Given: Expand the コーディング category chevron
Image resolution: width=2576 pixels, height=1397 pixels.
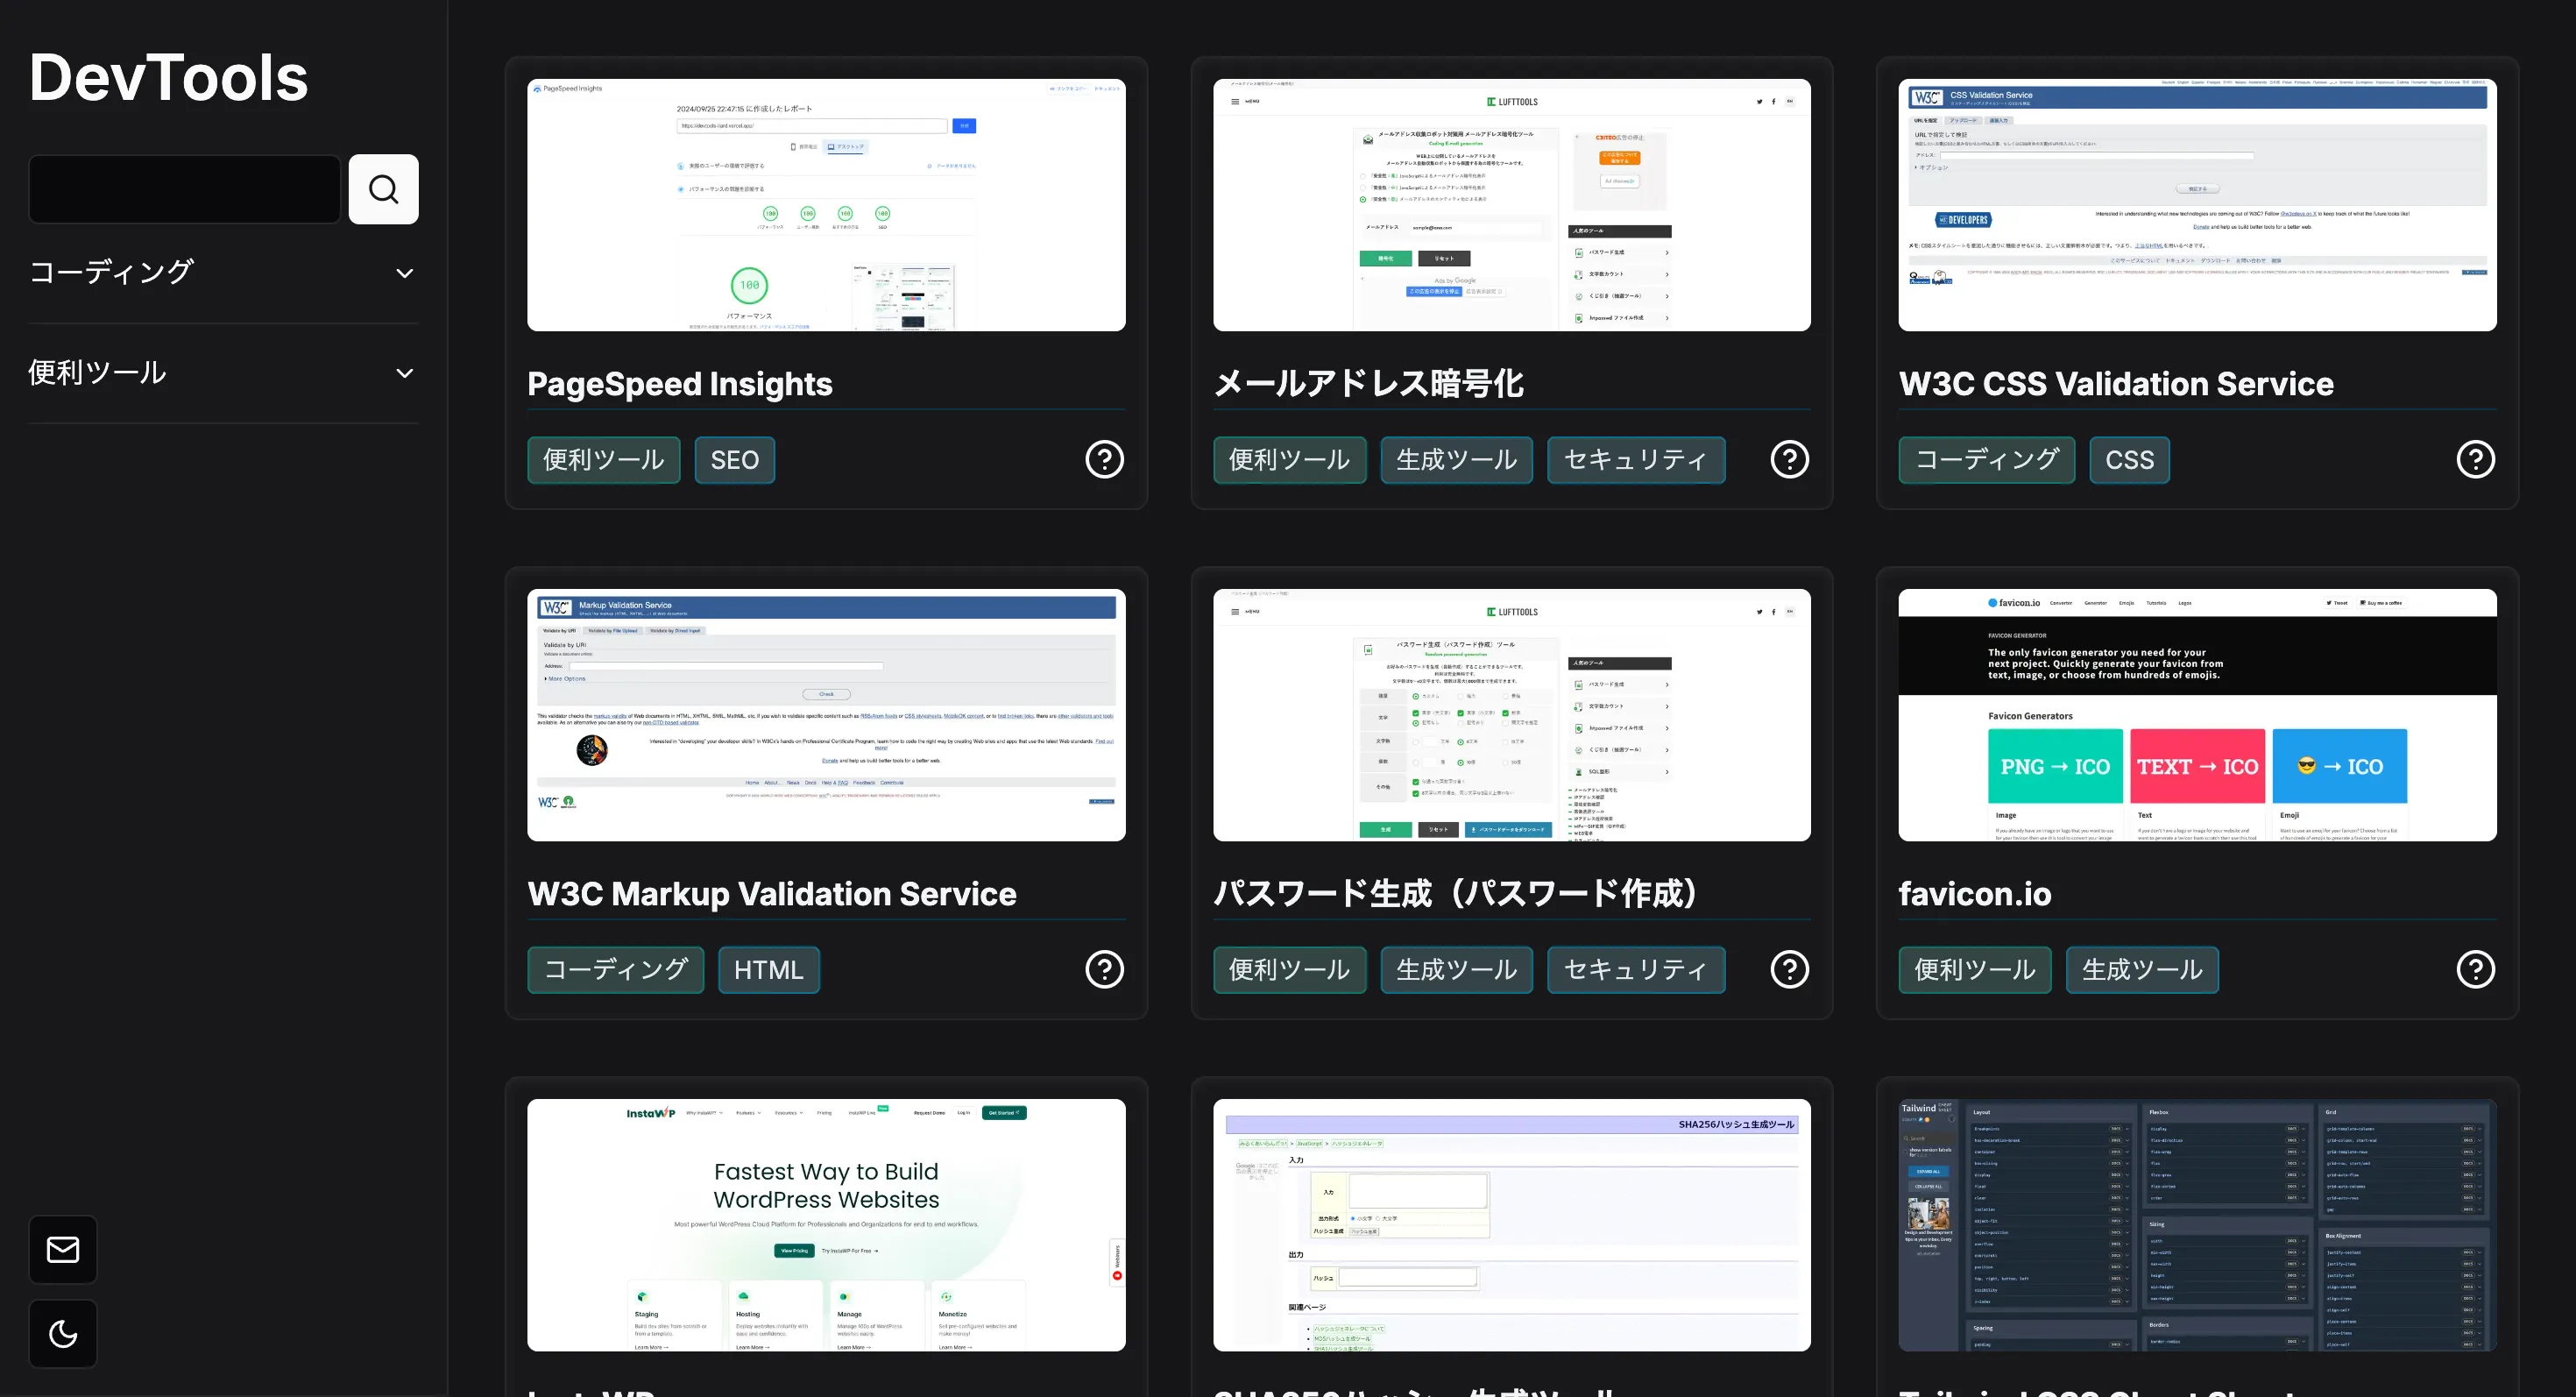Looking at the screenshot, I should coord(404,273).
